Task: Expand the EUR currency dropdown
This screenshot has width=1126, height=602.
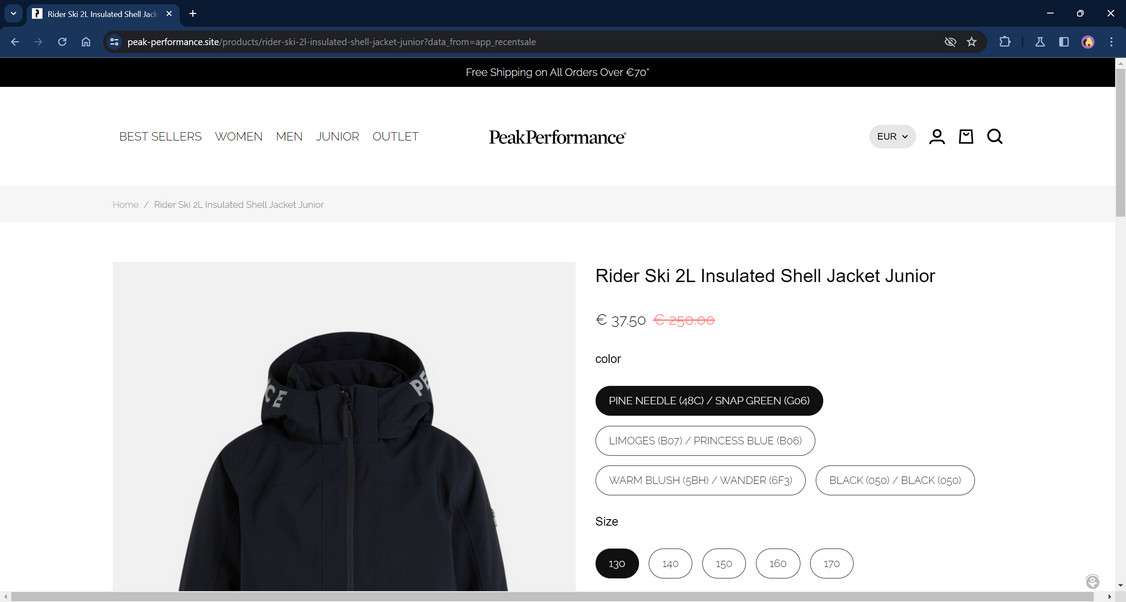Action: [x=893, y=136]
